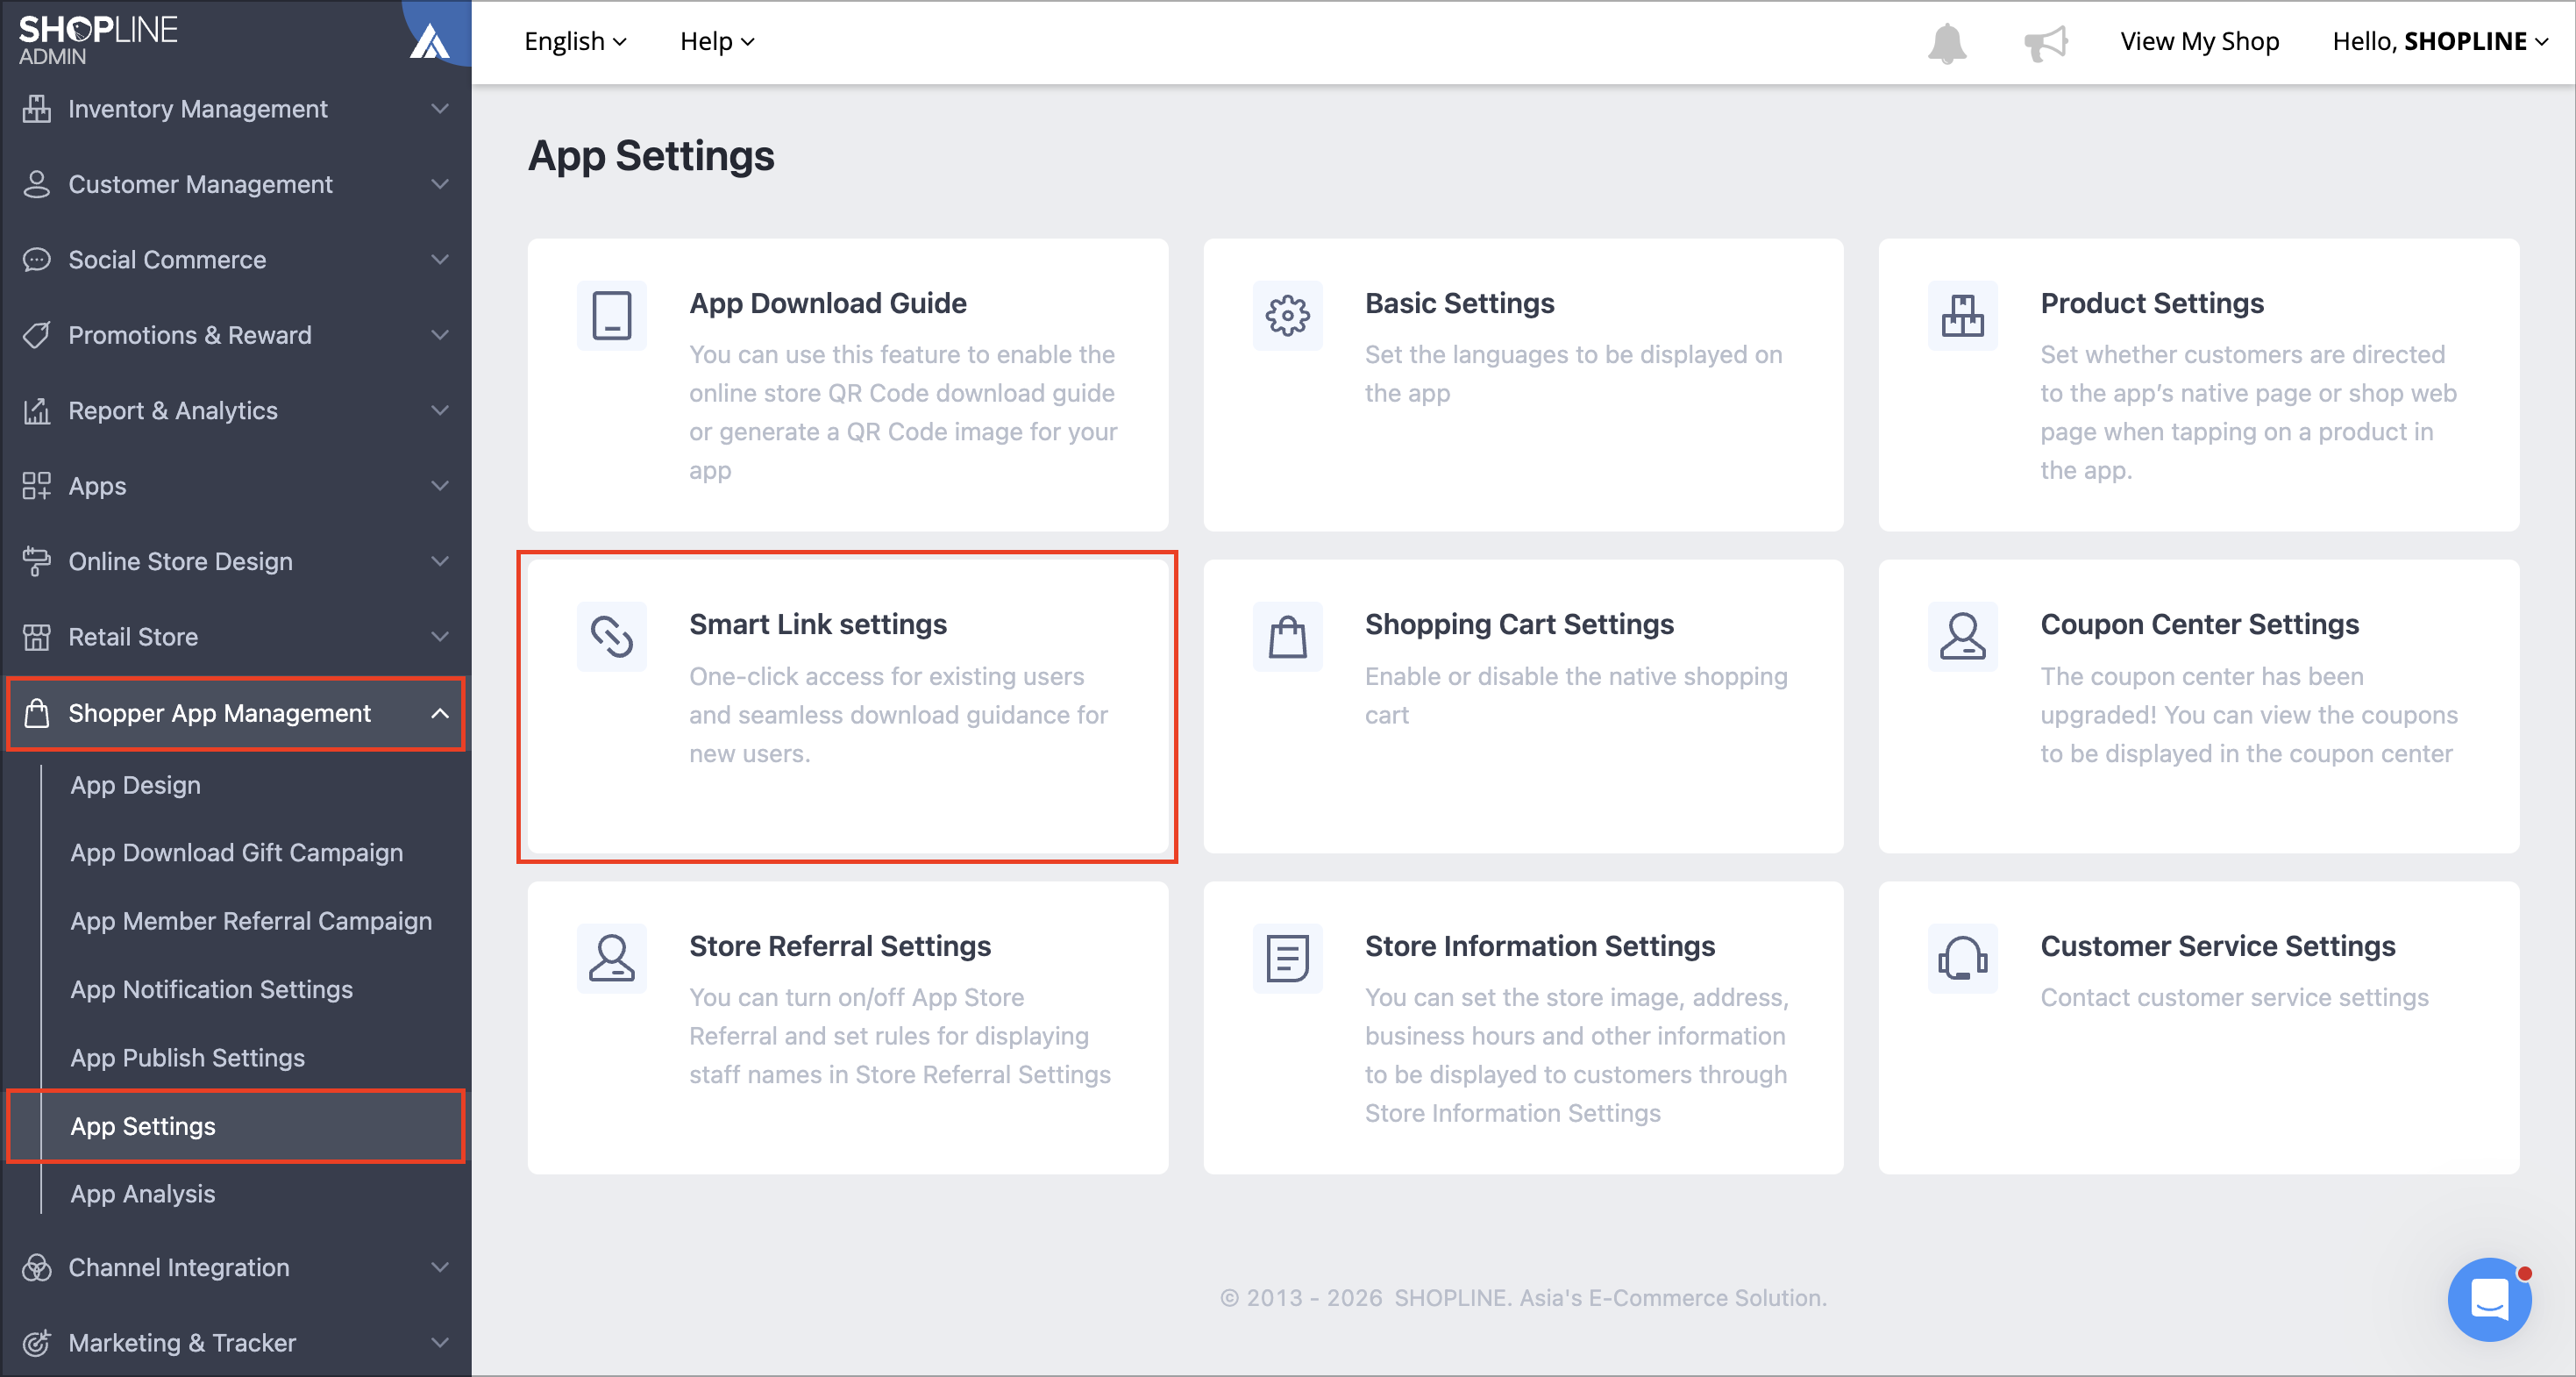Open the Basic Settings card title
The width and height of the screenshot is (2576, 1377).
(x=1459, y=303)
